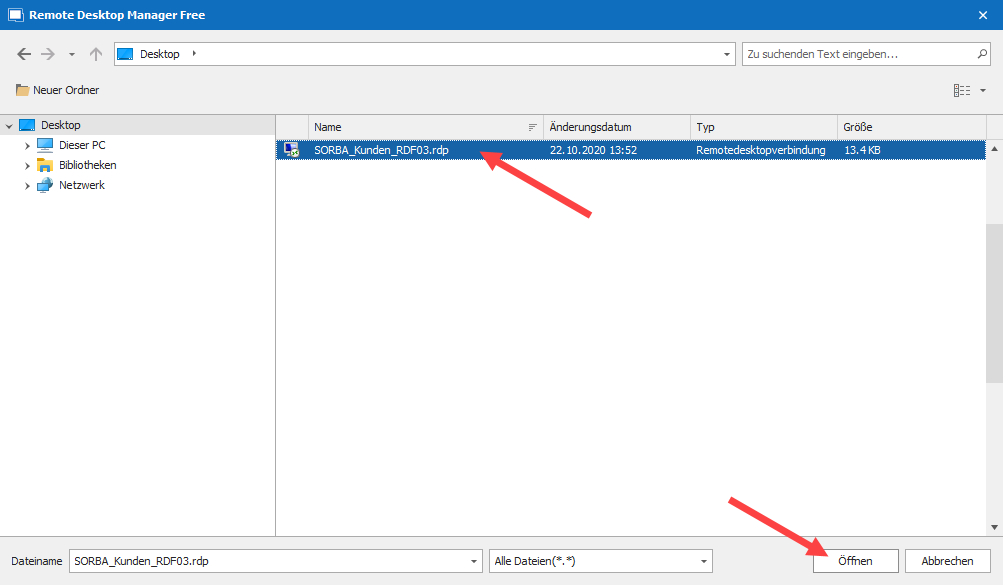Expand the Netzwerk tree node
This screenshot has width=1003, height=585.
pyautogui.click(x=28, y=186)
